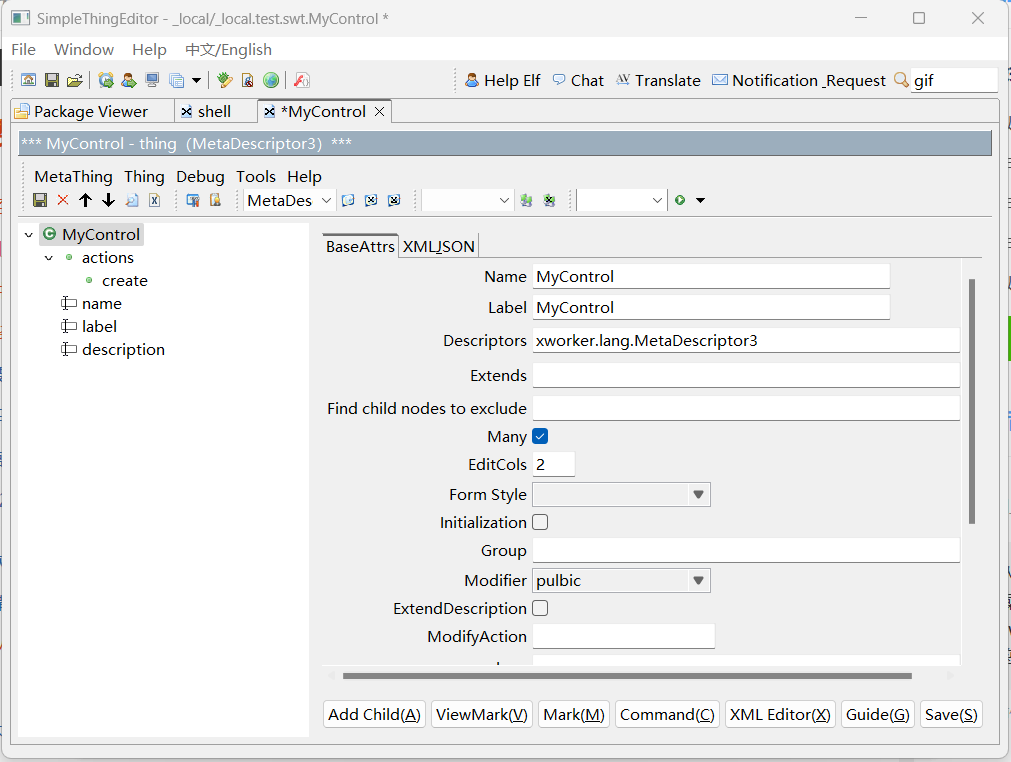Viewport: 1011px width, 762px height.
Task: Uncheck the Many checkbox
Action: pyautogui.click(x=539, y=436)
